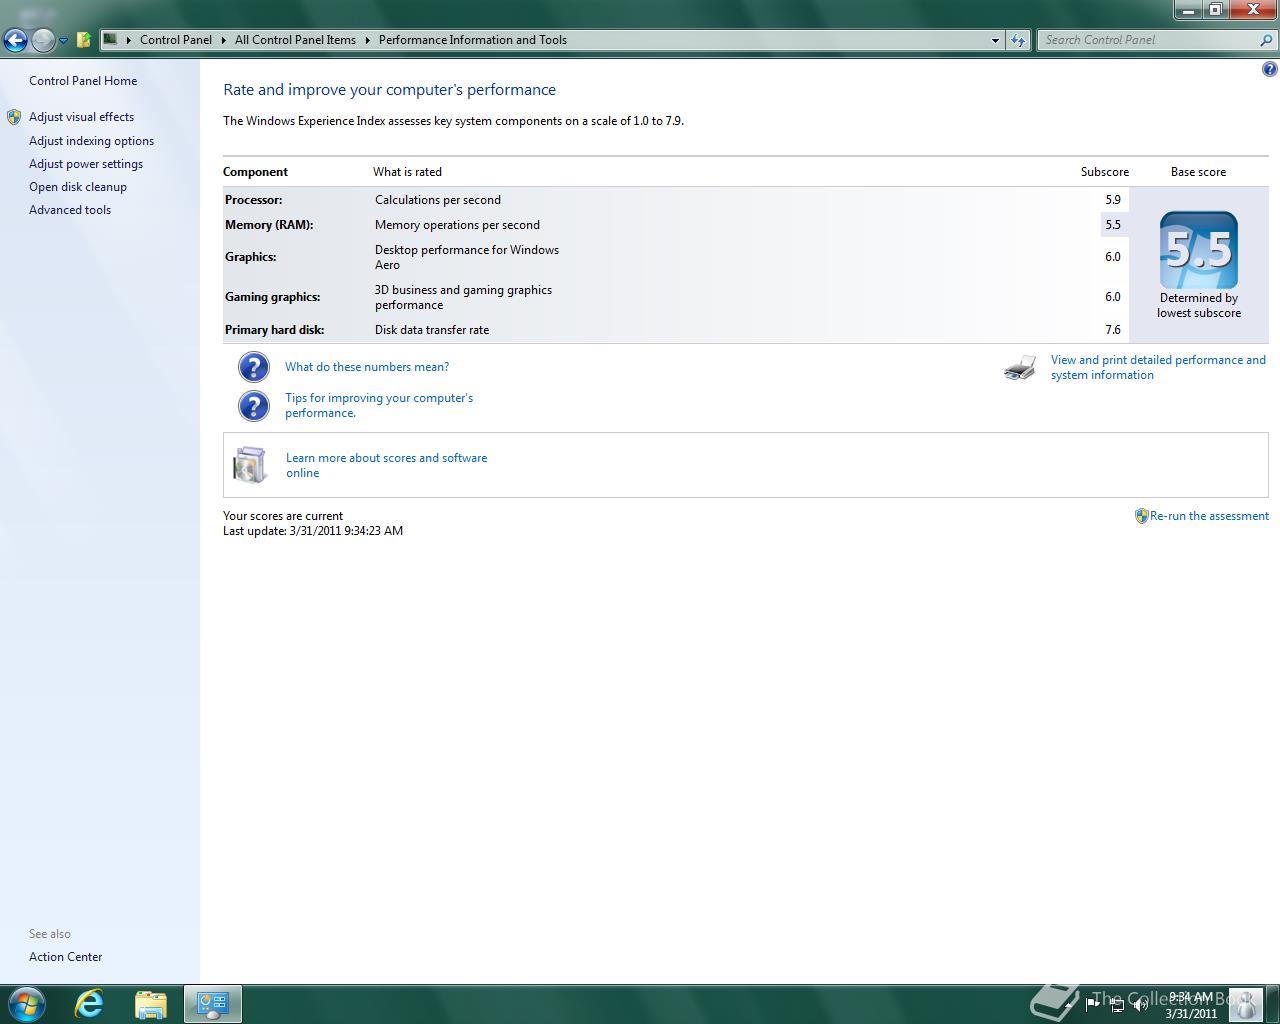Click the shield icon beside Adjust visual effects
1280x1024 pixels.
pyautogui.click(x=14, y=117)
